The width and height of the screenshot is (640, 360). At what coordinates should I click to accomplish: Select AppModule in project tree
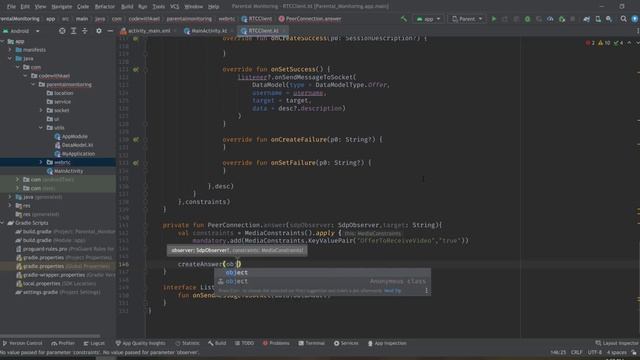pyautogui.click(x=74, y=137)
